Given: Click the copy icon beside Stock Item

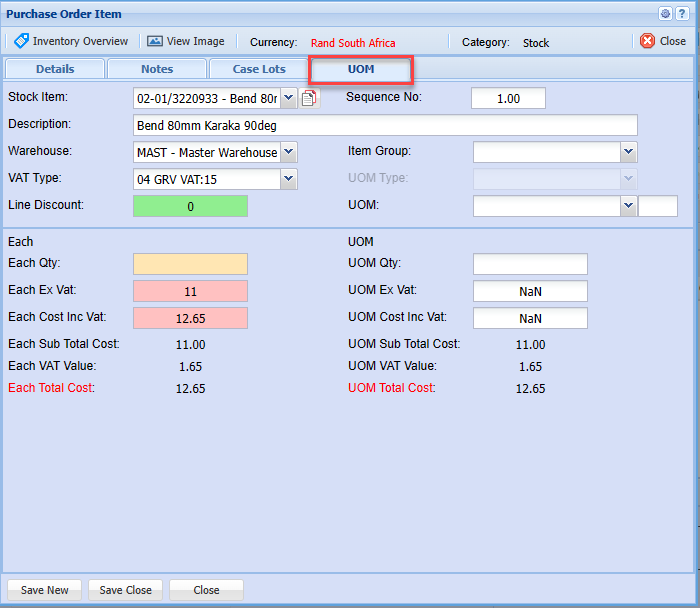Looking at the screenshot, I should point(309,98).
